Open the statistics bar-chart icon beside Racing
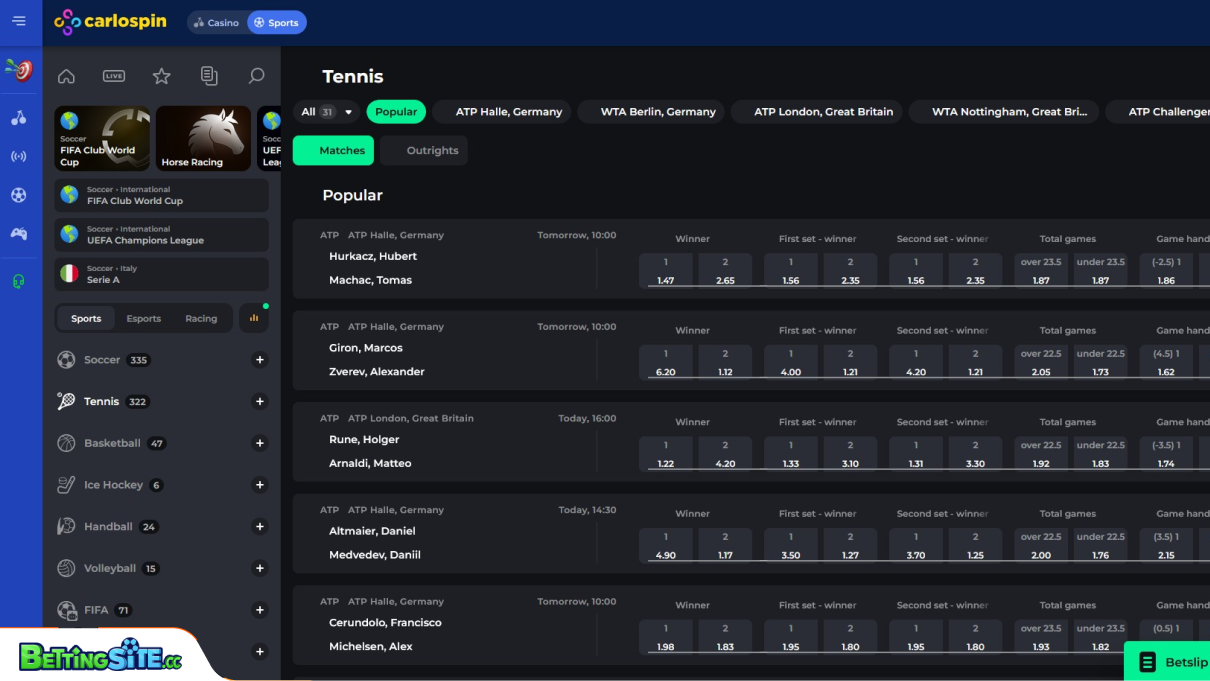1210x681 pixels. click(x=253, y=317)
